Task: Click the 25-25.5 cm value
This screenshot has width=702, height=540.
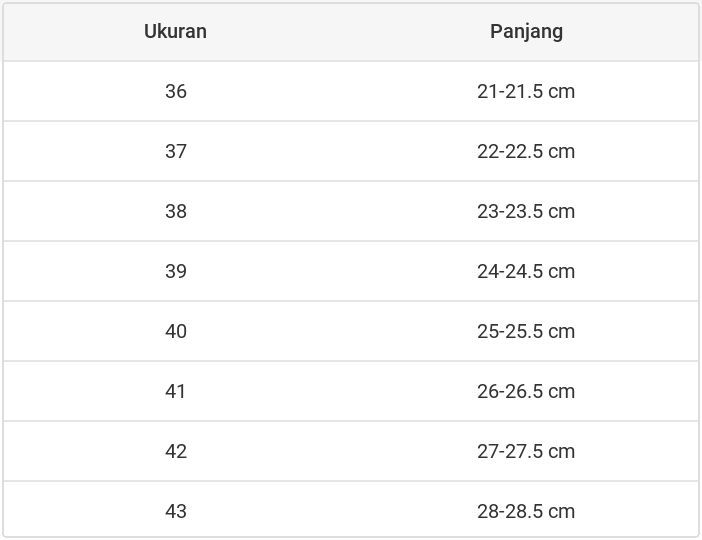Action: 526,331
